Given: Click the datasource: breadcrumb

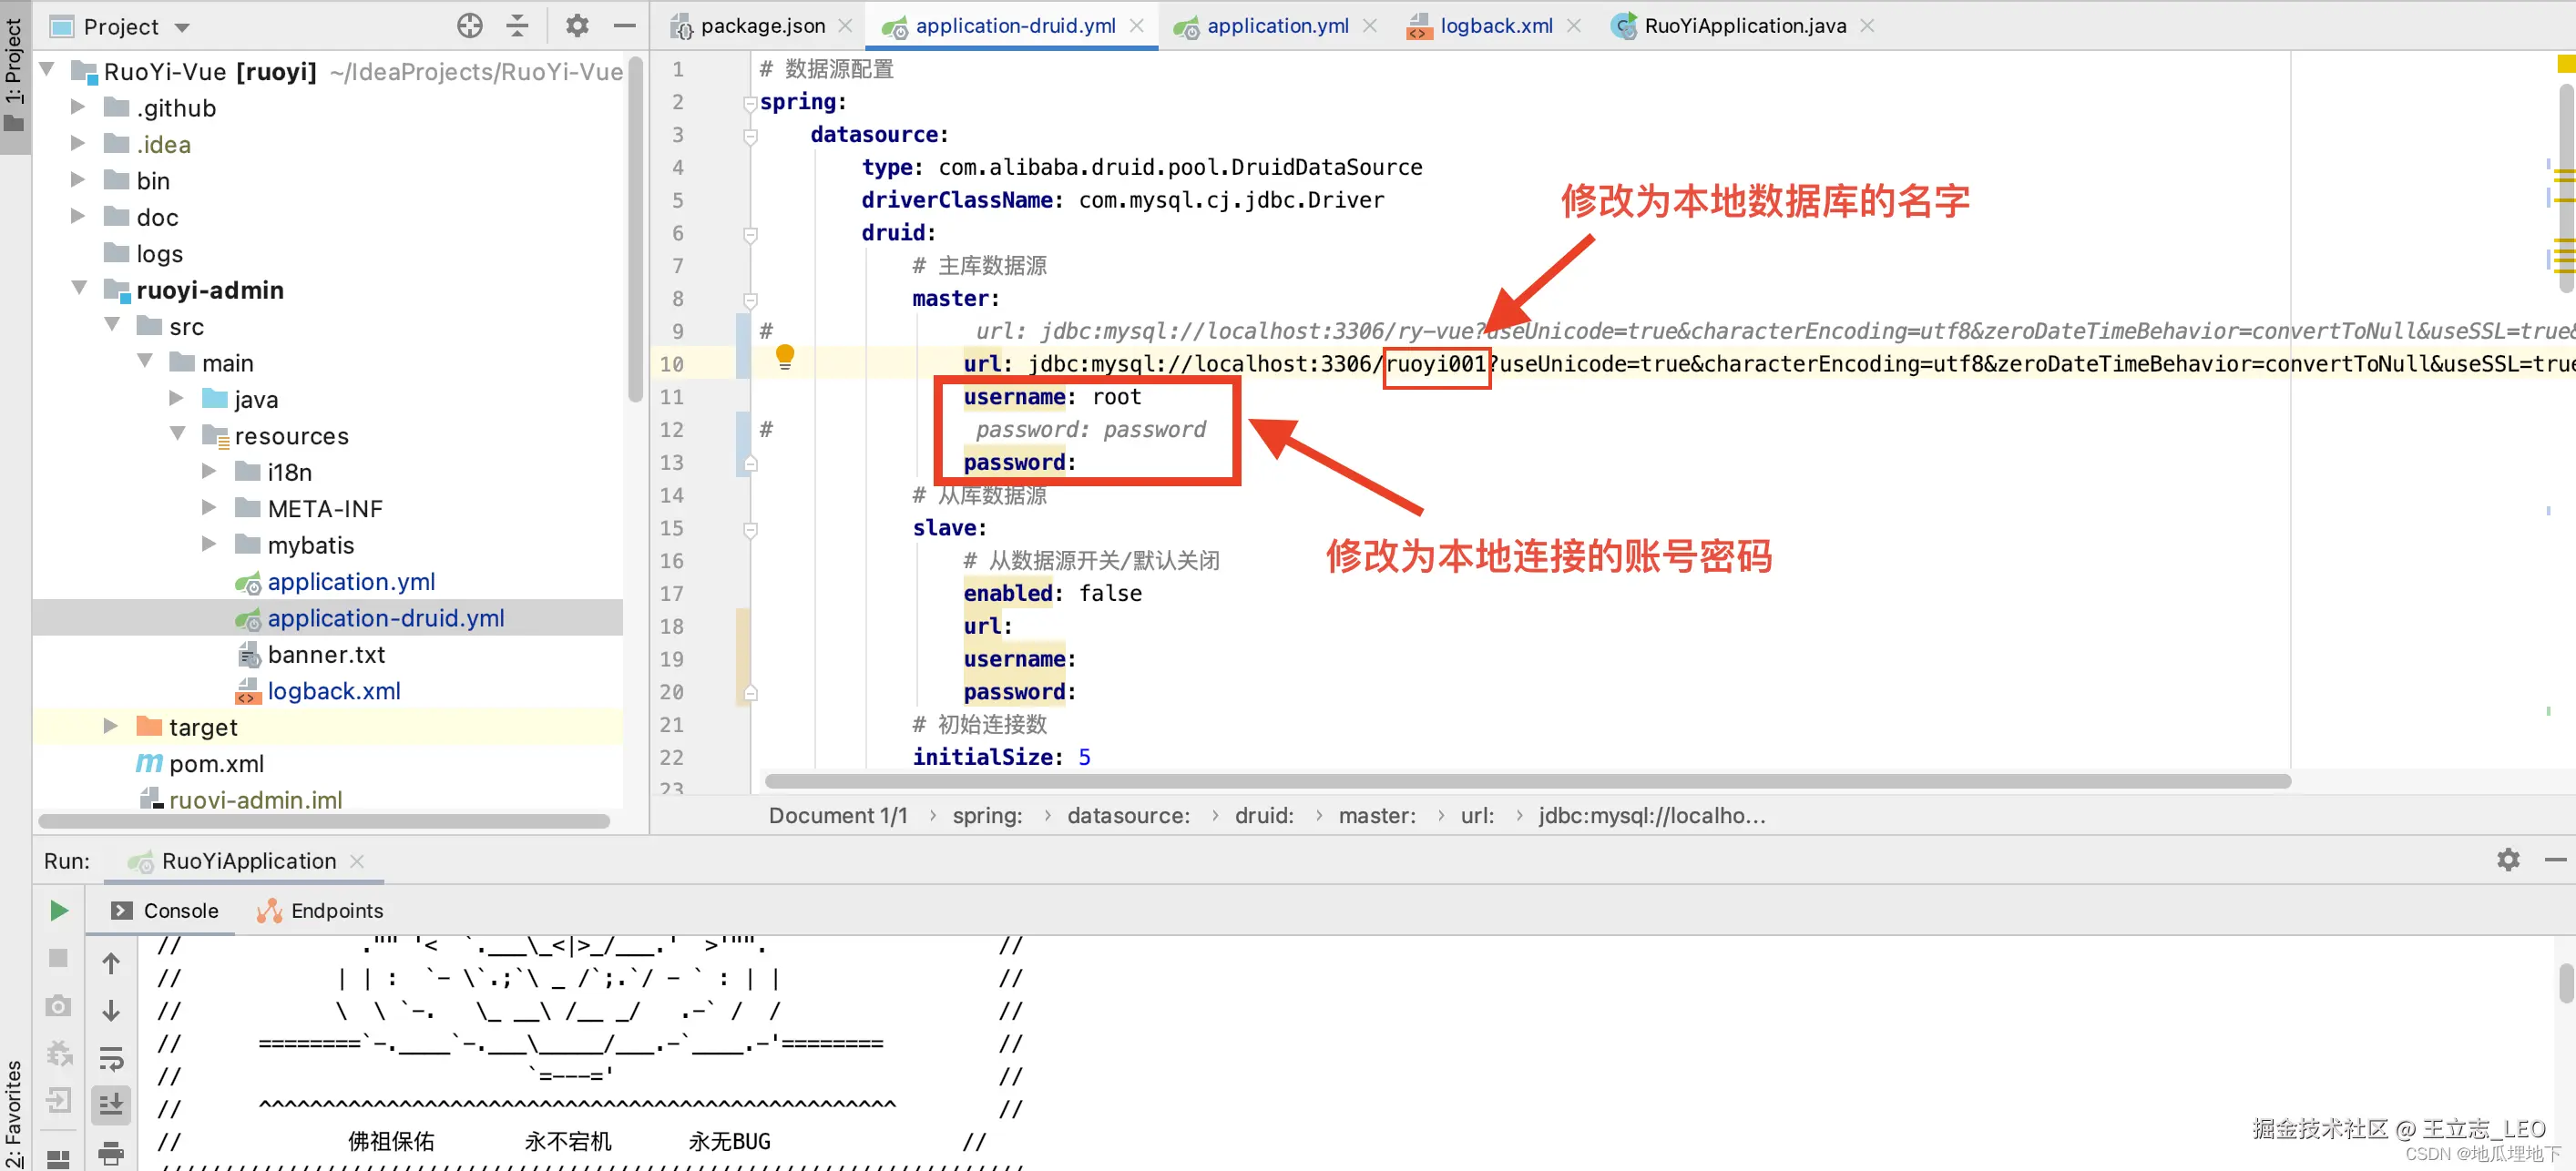Looking at the screenshot, I should coord(1128,816).
